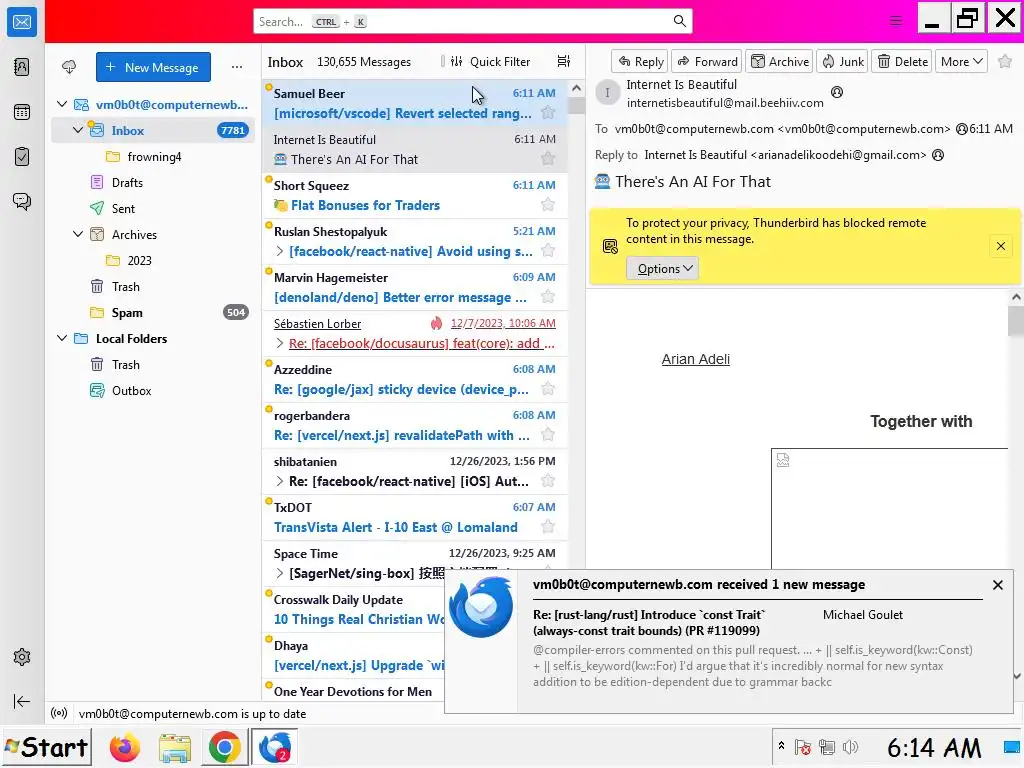Click sender contact icon next to Internet Is Beautiful

click(837, 92)
